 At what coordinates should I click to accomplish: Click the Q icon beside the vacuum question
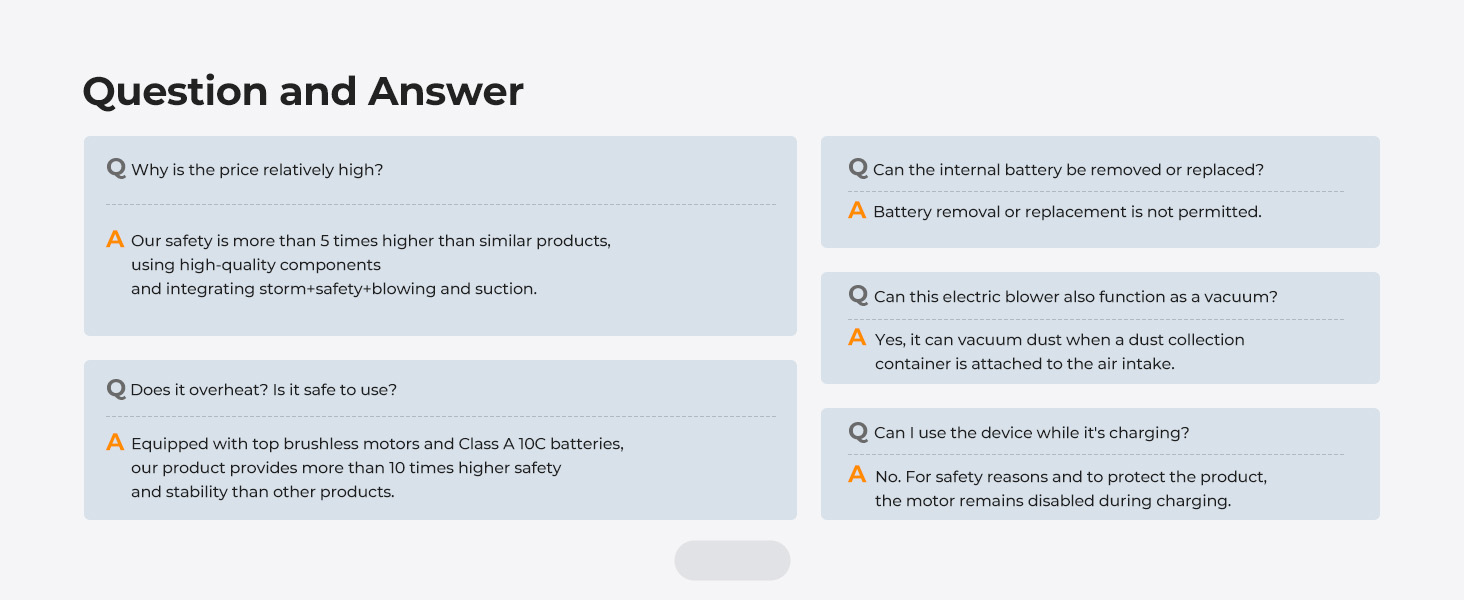[858, 295]
